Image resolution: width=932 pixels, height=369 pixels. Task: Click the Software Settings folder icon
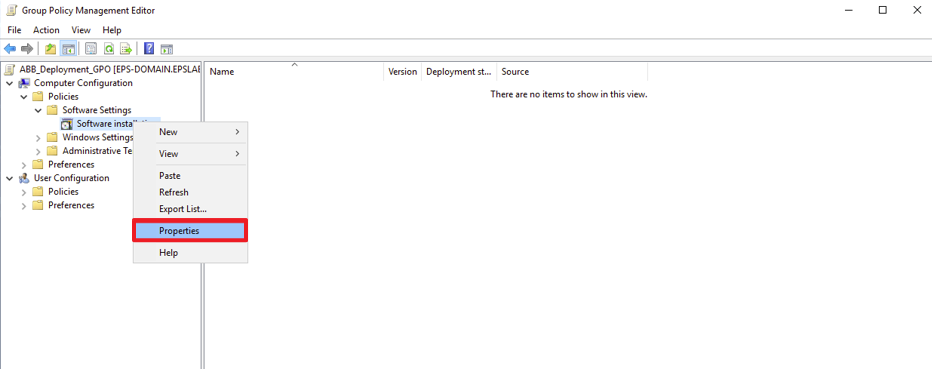coord(53,110)
